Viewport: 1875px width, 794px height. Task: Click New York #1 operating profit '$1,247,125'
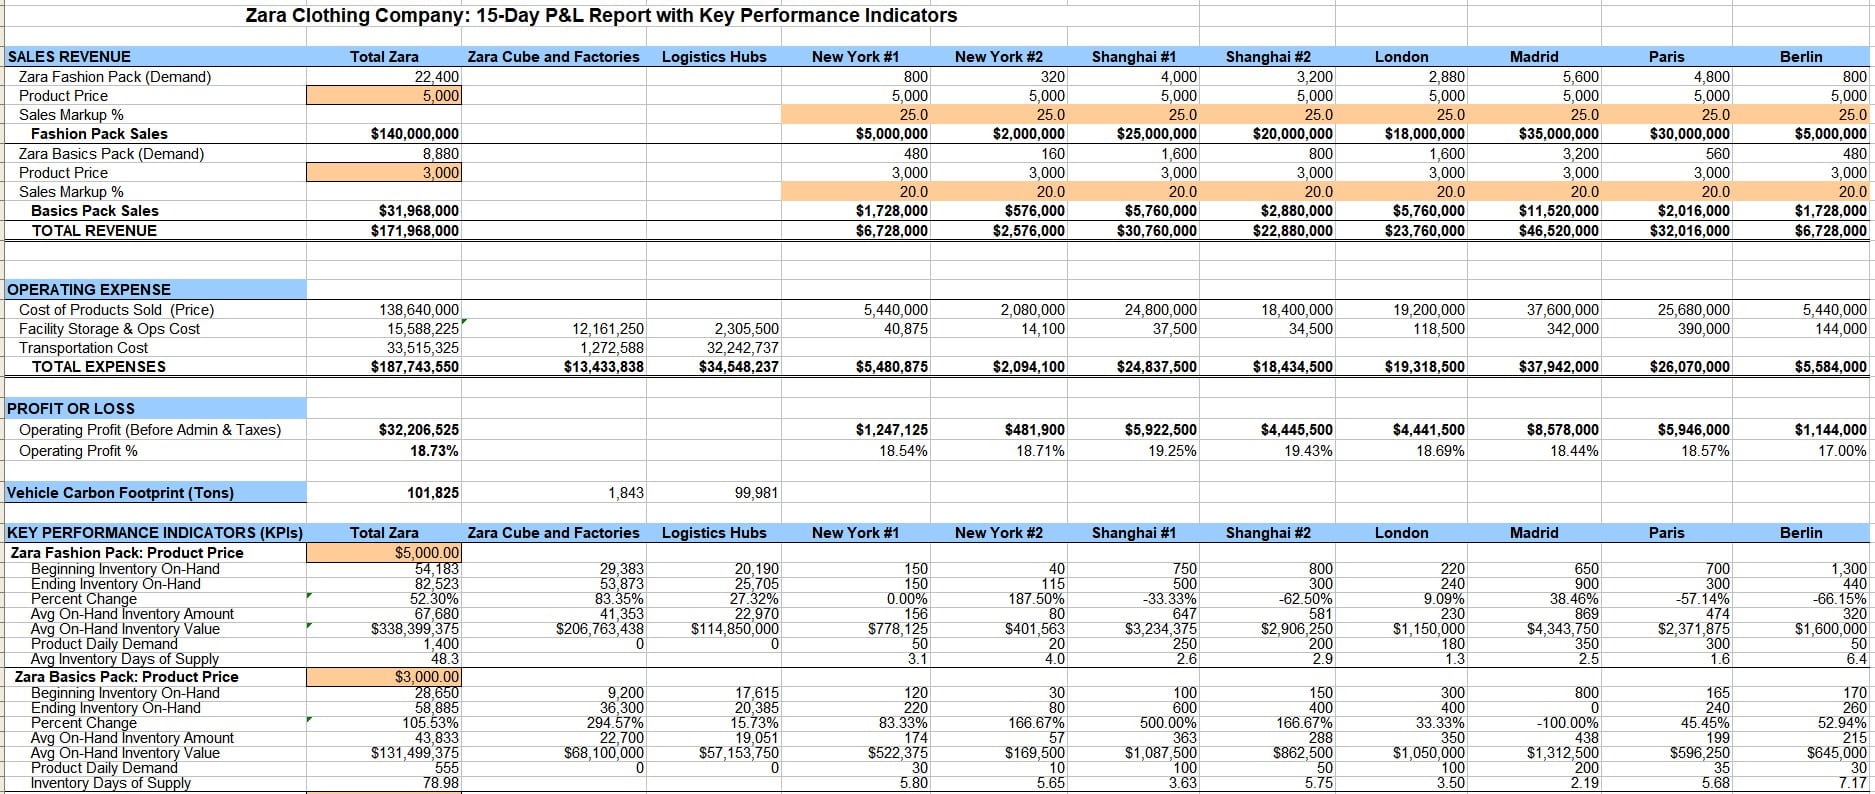[892, 430]
